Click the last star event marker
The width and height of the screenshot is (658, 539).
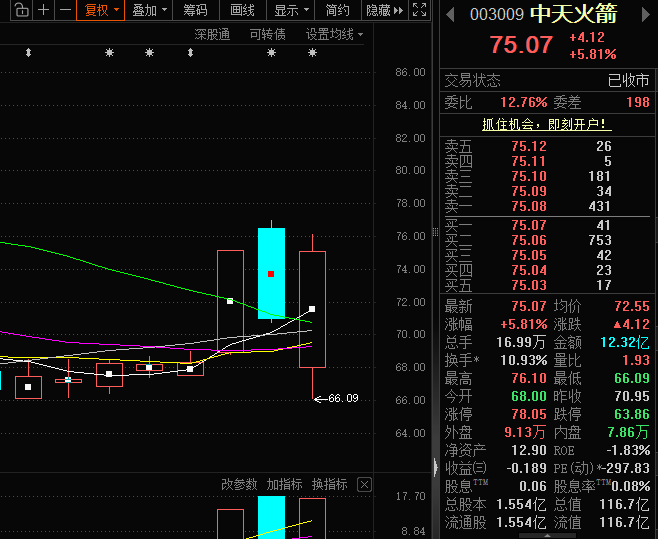[312, 52]
